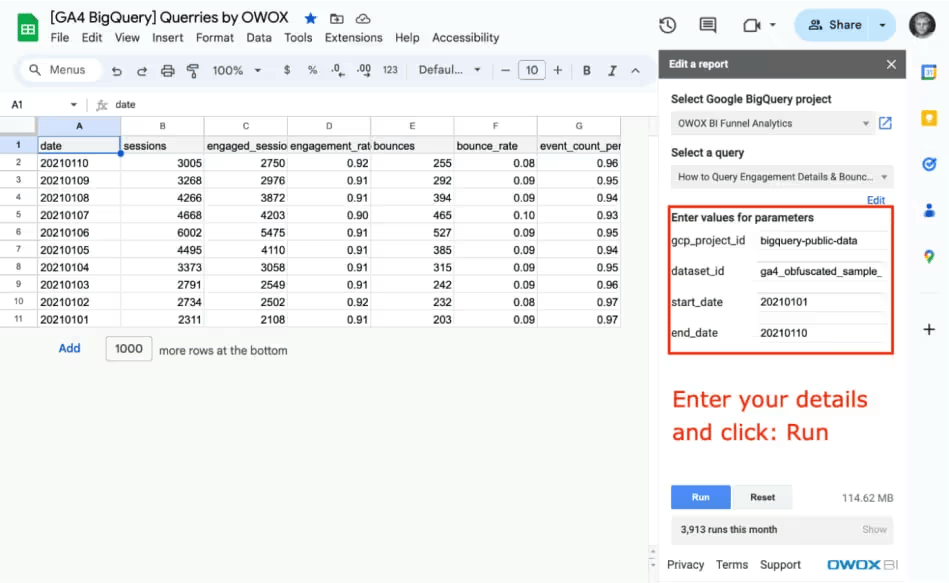
Task: Open the Data menu
Action: pyautogui.click(x=258, y=38)
